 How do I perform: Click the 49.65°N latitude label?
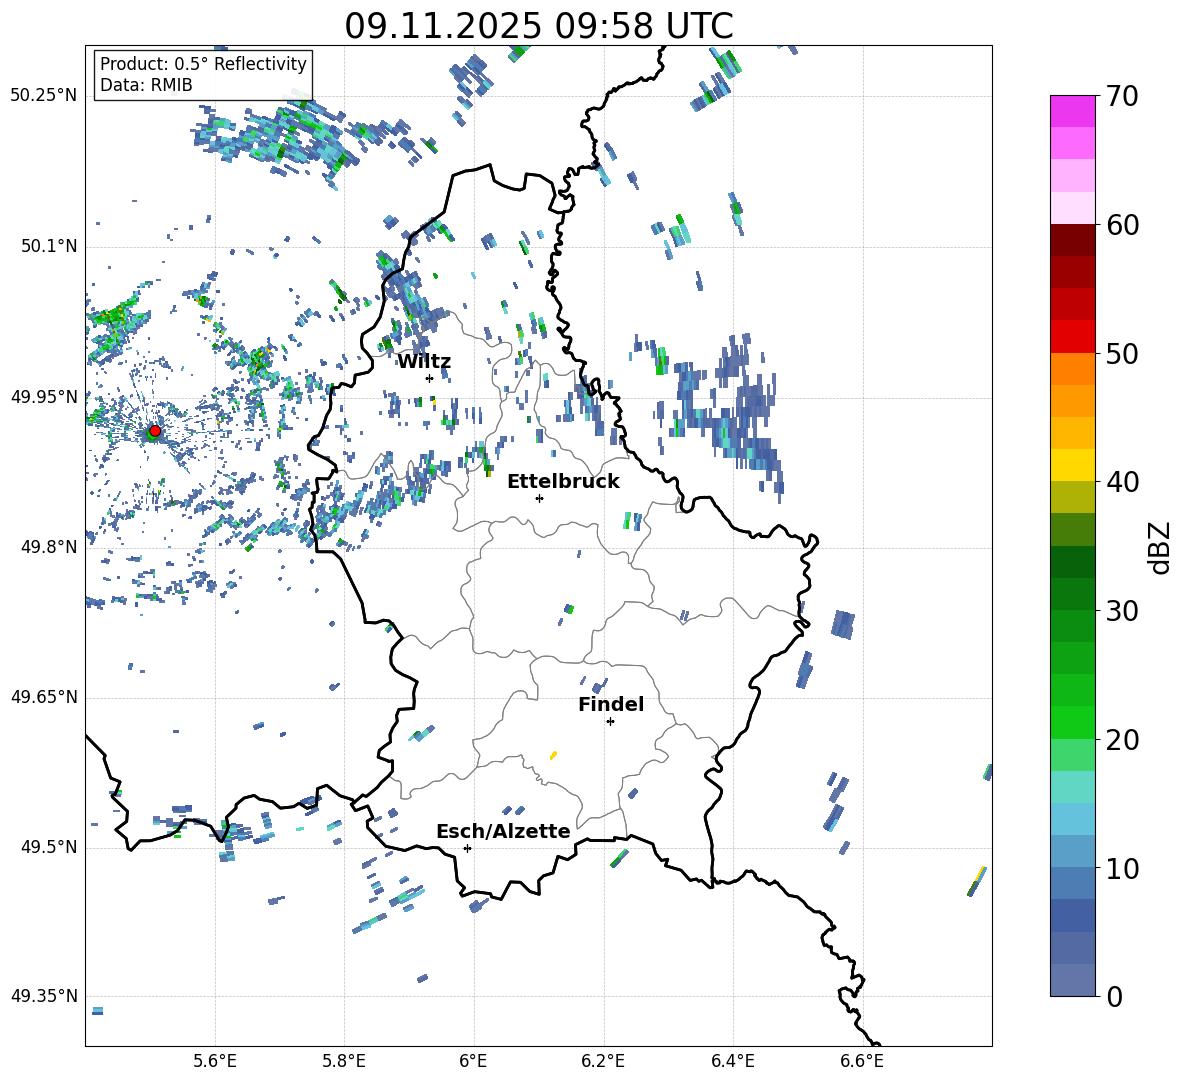click(x=44, y=697)
